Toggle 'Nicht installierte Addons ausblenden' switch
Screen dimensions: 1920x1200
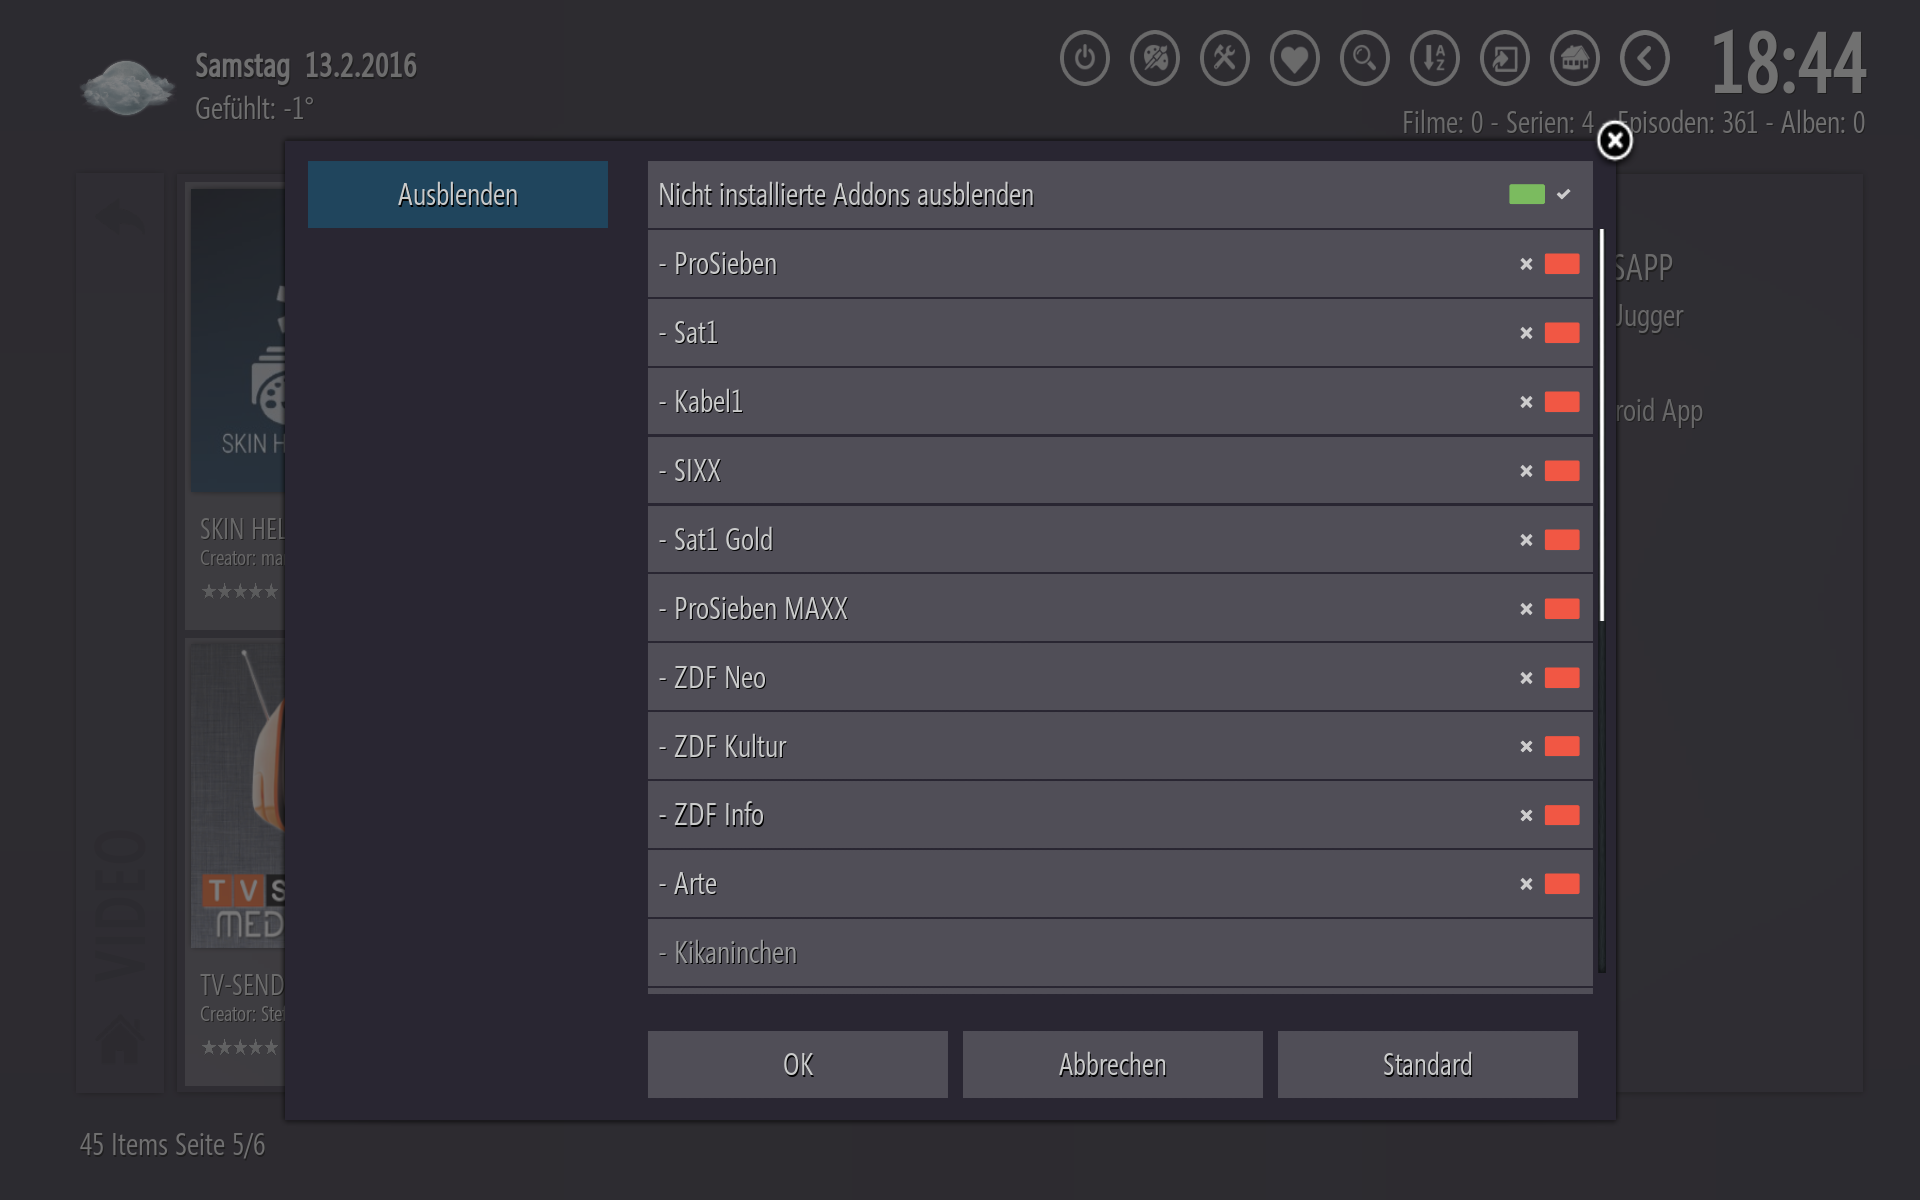(1540, 194)
